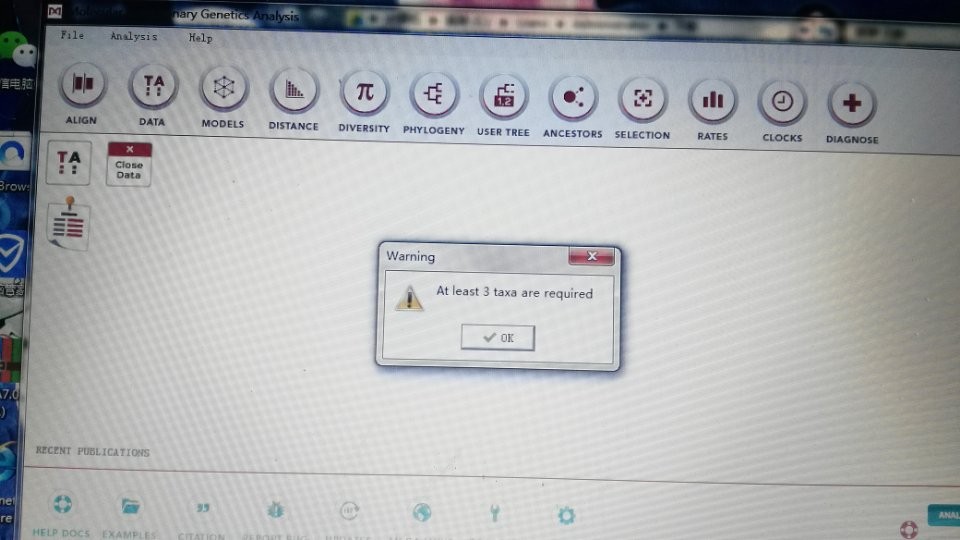Open the DIVERSITY pi icon
Image resolution: width=960 pixels, height=540 pixels.
click(364, 93)
